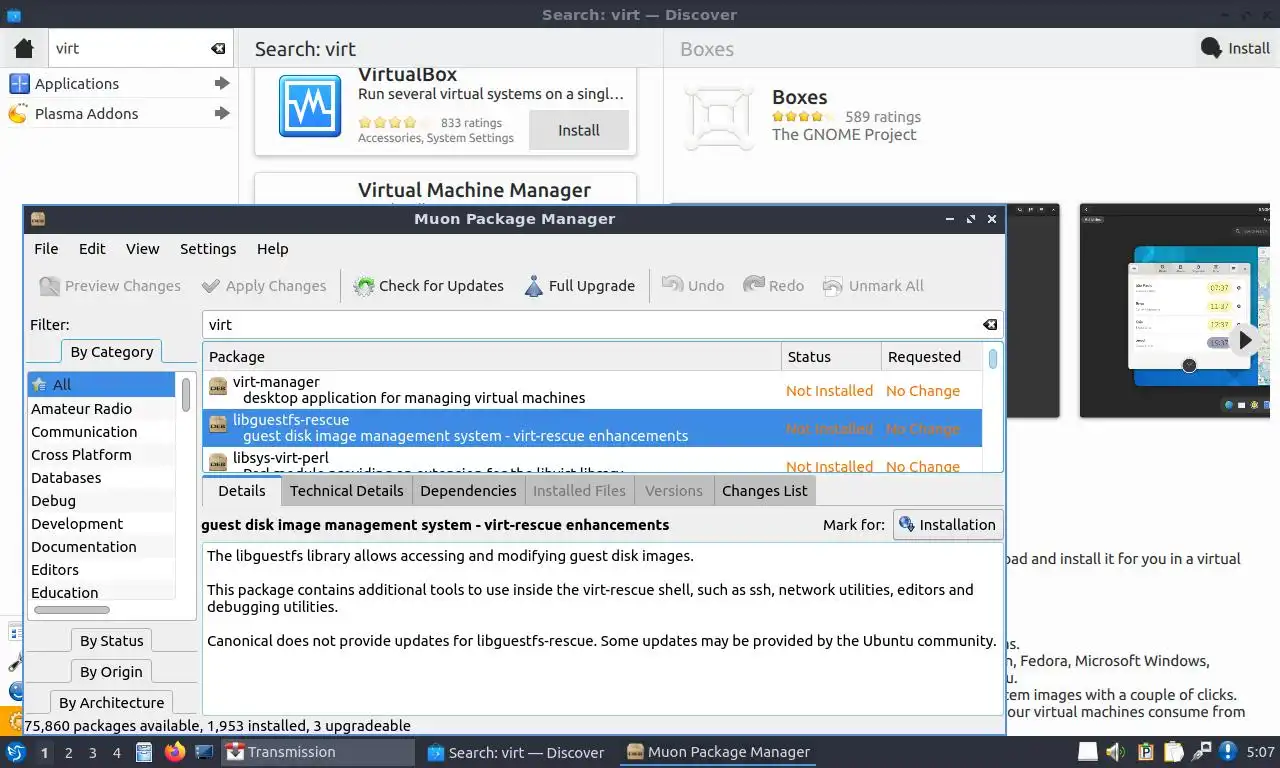Clear the Discover search box text

tap(217, 48)
